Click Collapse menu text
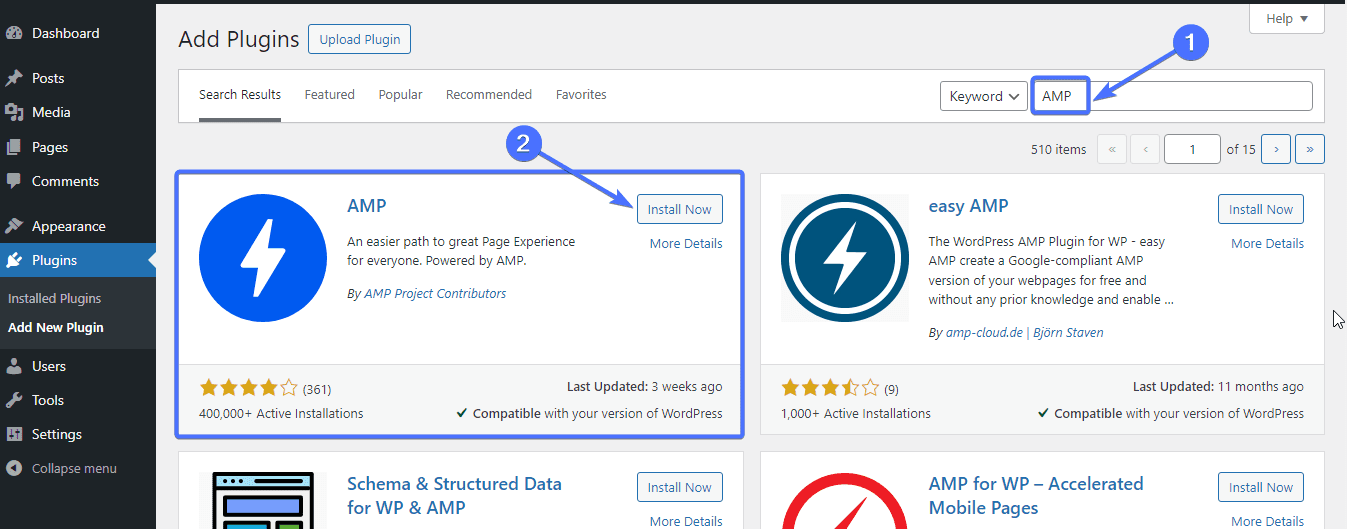The height and width of the screenshot is (529, 1347). tap(74, 468)
